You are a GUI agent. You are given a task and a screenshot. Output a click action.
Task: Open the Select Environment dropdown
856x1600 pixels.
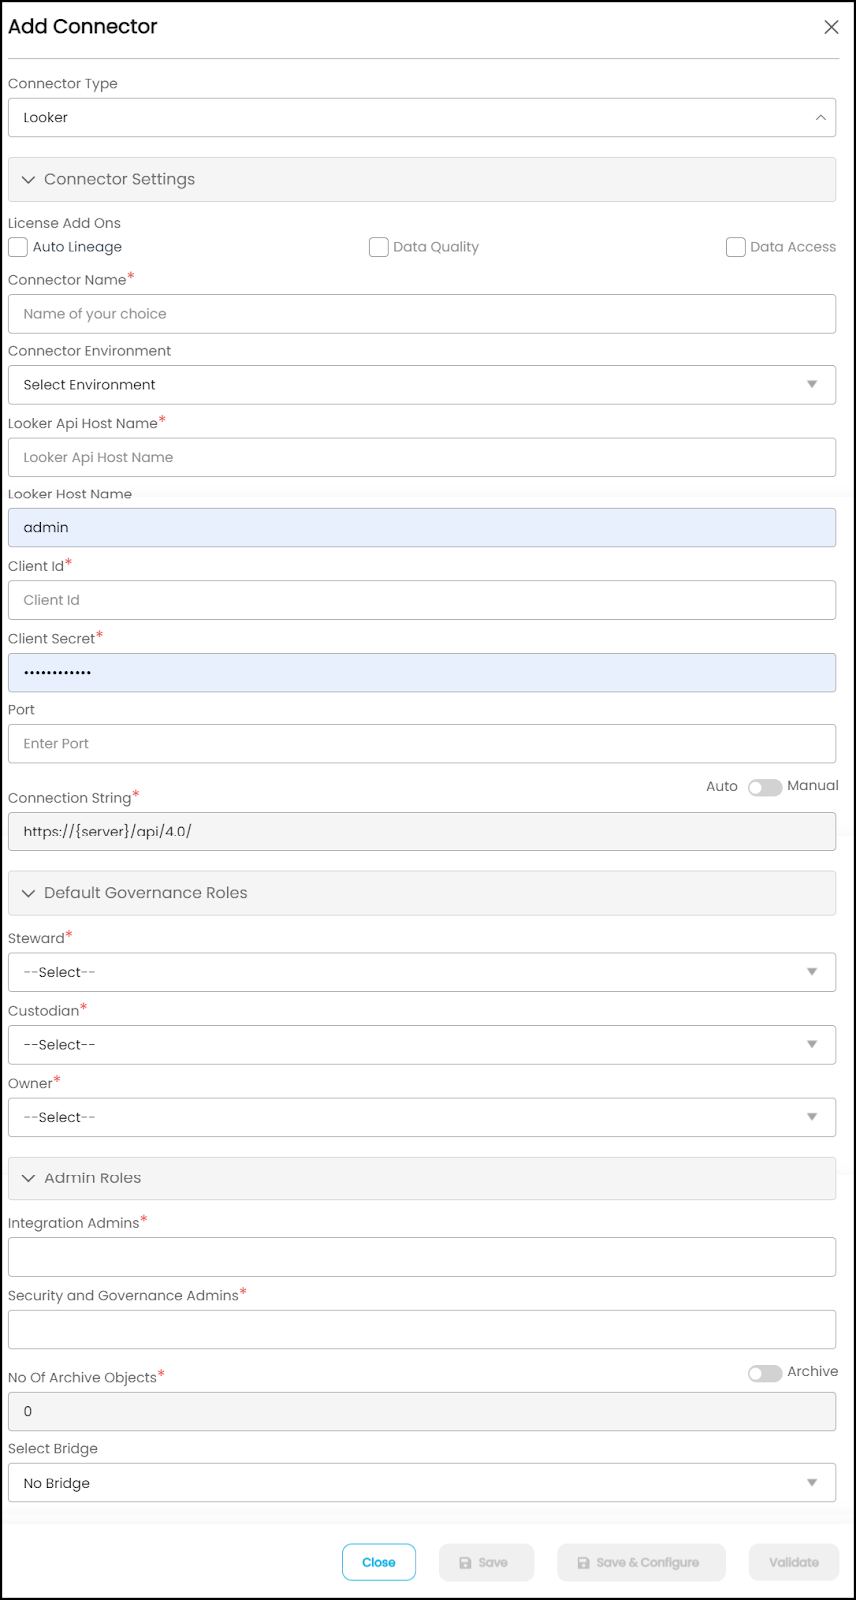point(422,385)
